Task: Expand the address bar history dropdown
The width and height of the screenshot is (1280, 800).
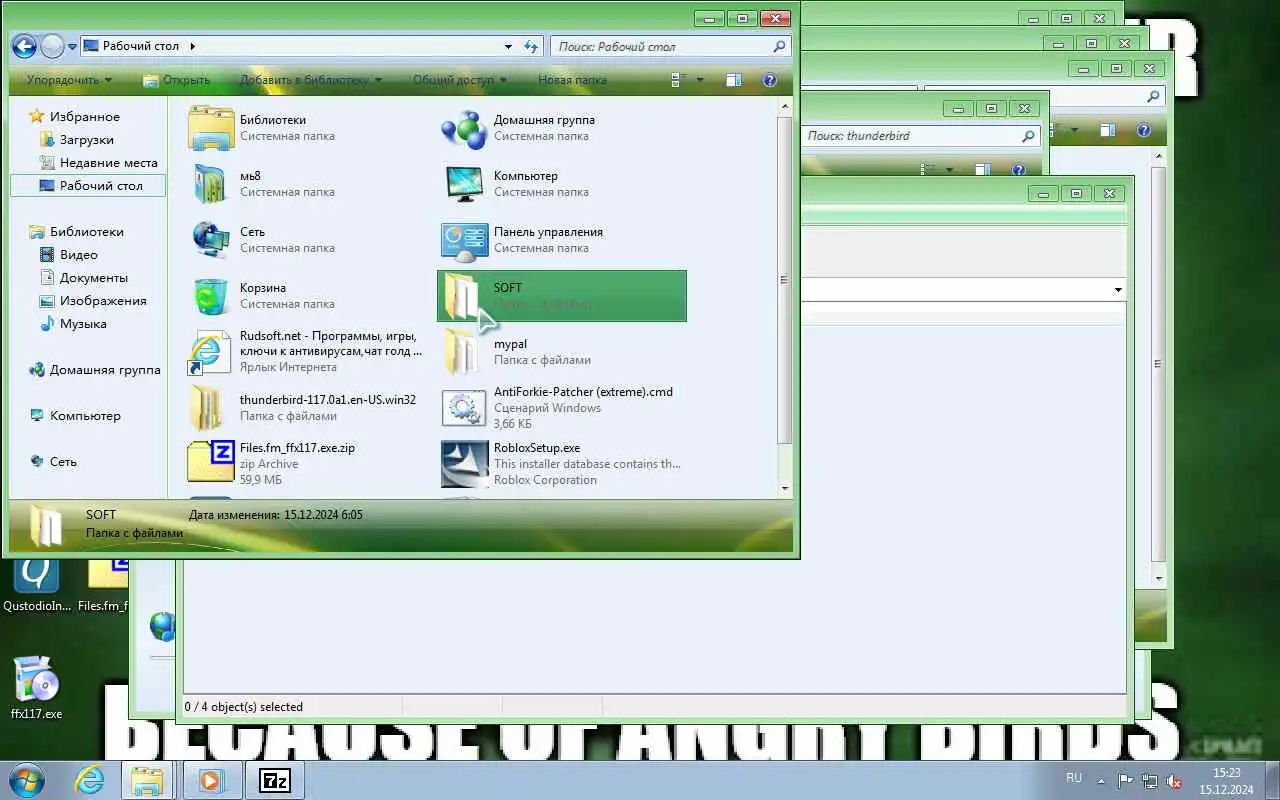Action: click(x=510, y=46)
